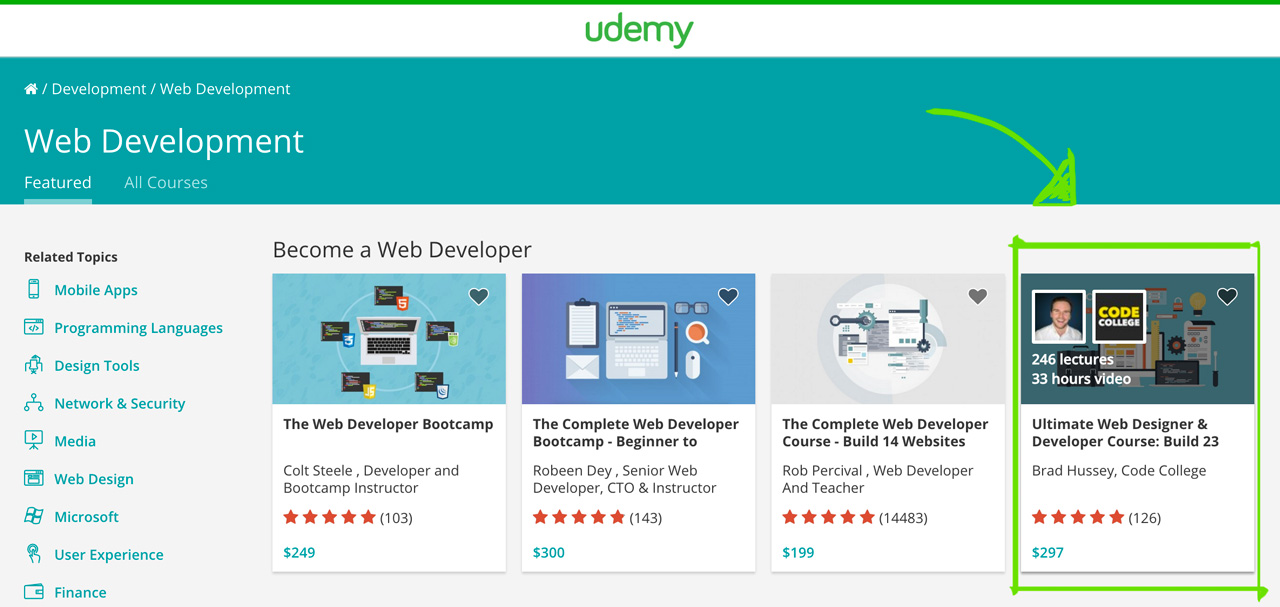
Task: Wishlist The Web Developer Bootcamp heart
Action: coord(479,296)
